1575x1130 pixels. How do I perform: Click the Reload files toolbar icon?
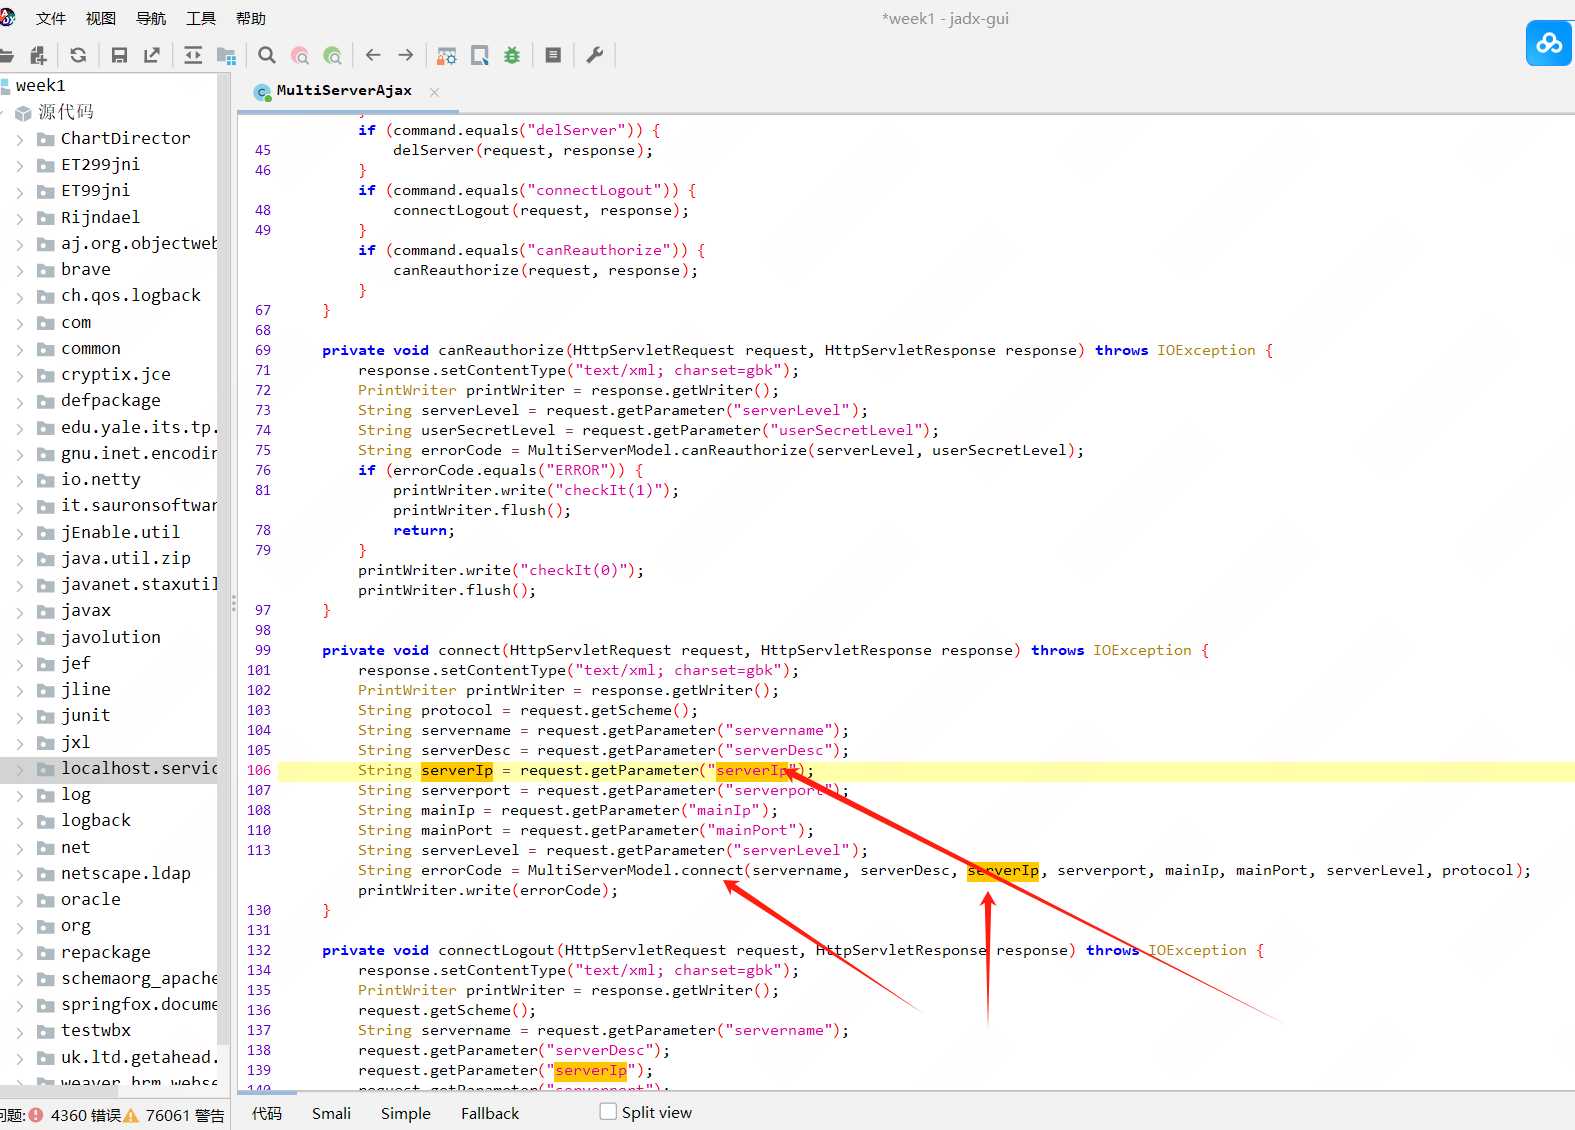tap(78, 55)
